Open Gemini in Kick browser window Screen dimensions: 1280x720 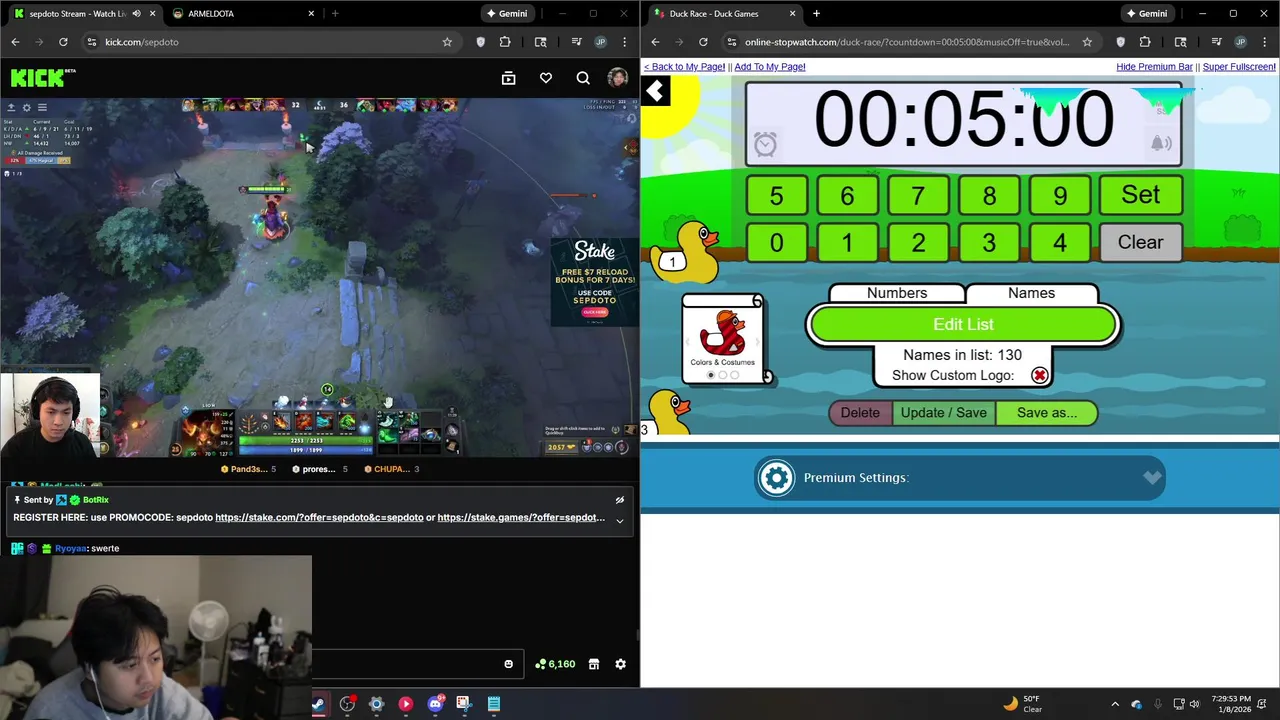506,14
